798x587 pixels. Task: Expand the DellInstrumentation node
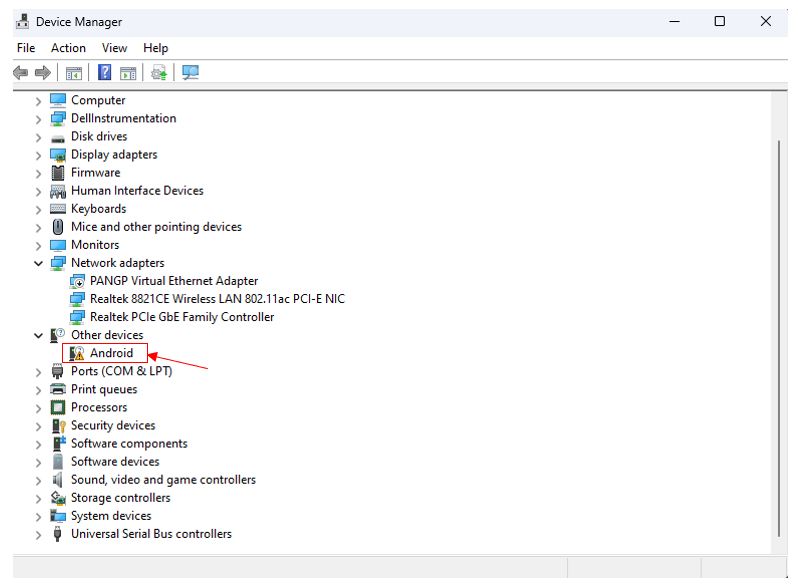point(38,120)
